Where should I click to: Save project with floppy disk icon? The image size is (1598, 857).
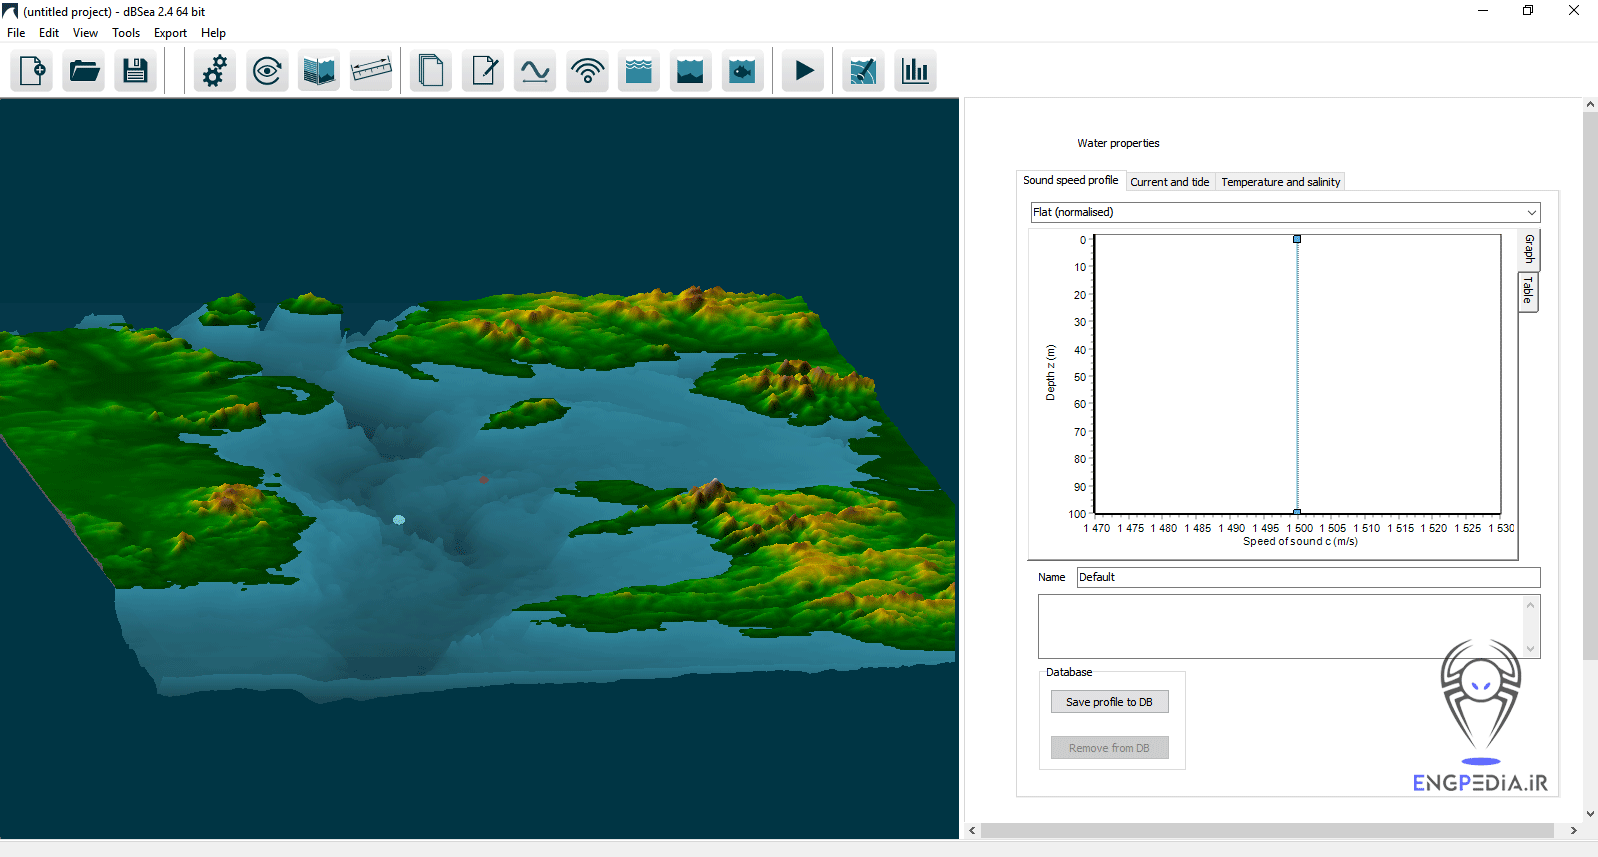[x=135, y=71]
